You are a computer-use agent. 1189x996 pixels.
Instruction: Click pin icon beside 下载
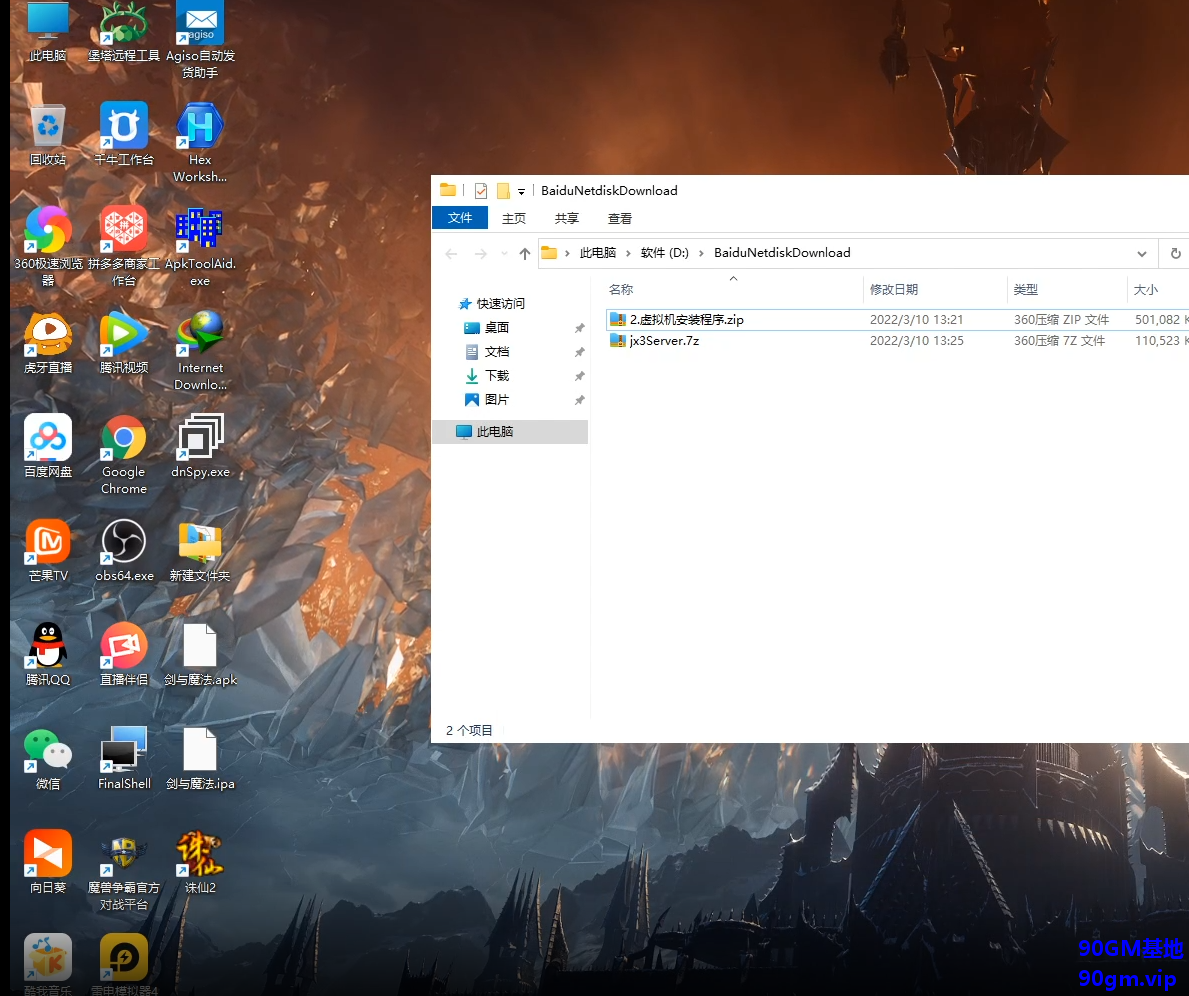[x=579, y=376]
